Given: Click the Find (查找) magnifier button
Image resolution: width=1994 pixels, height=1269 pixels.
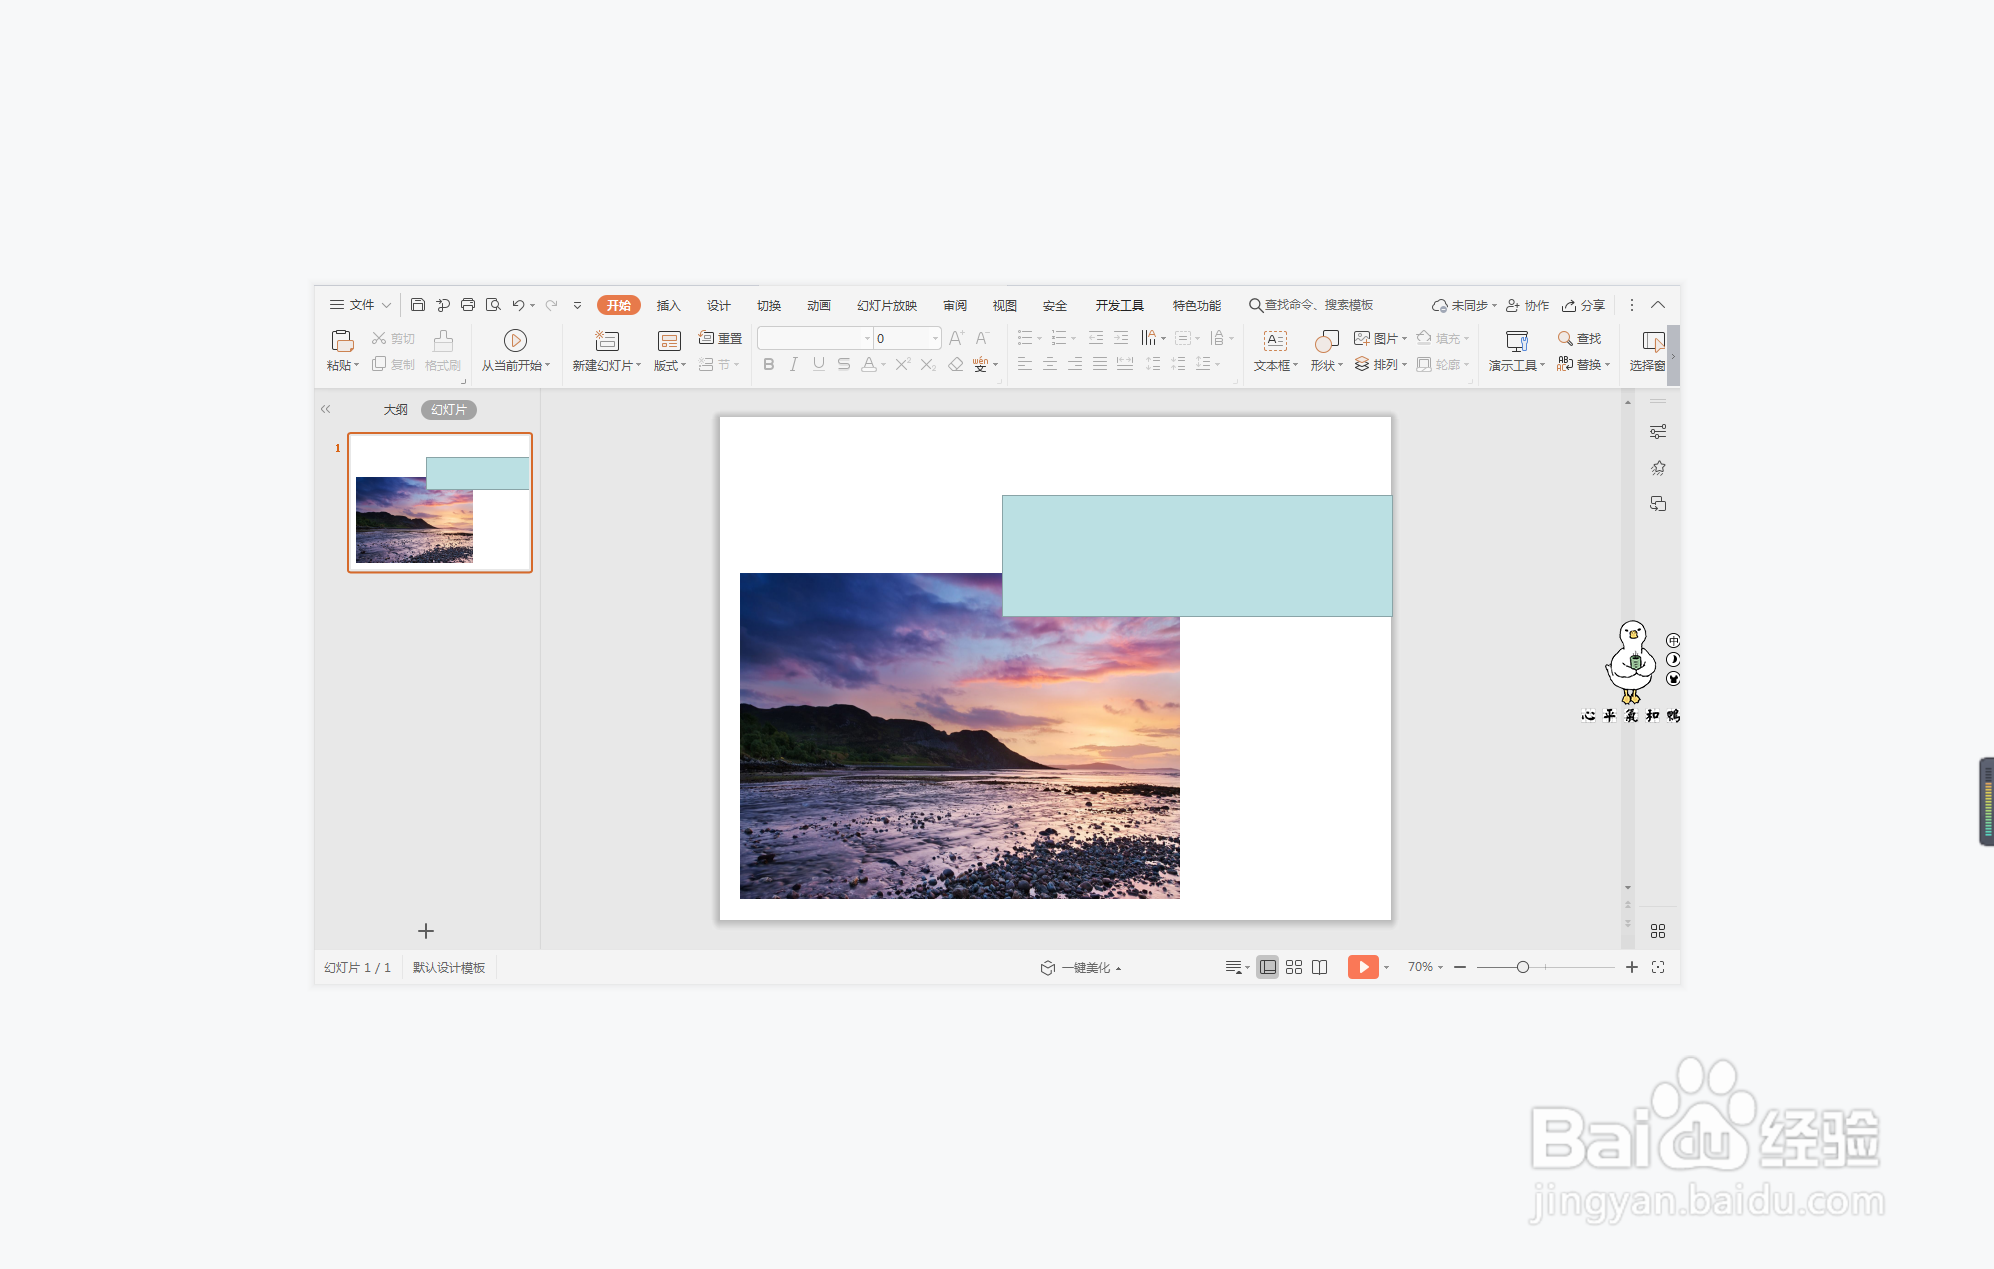Looking at the screenshot, I should tap(1580, 339).
